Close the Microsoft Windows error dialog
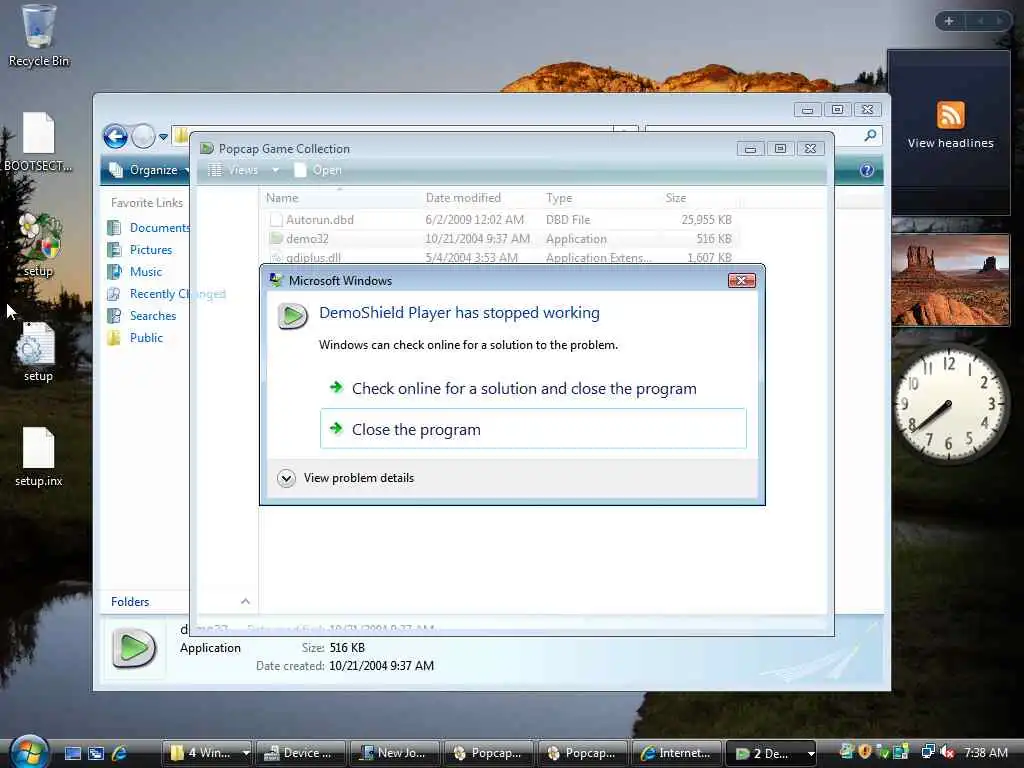 click(x=742, y=281)
